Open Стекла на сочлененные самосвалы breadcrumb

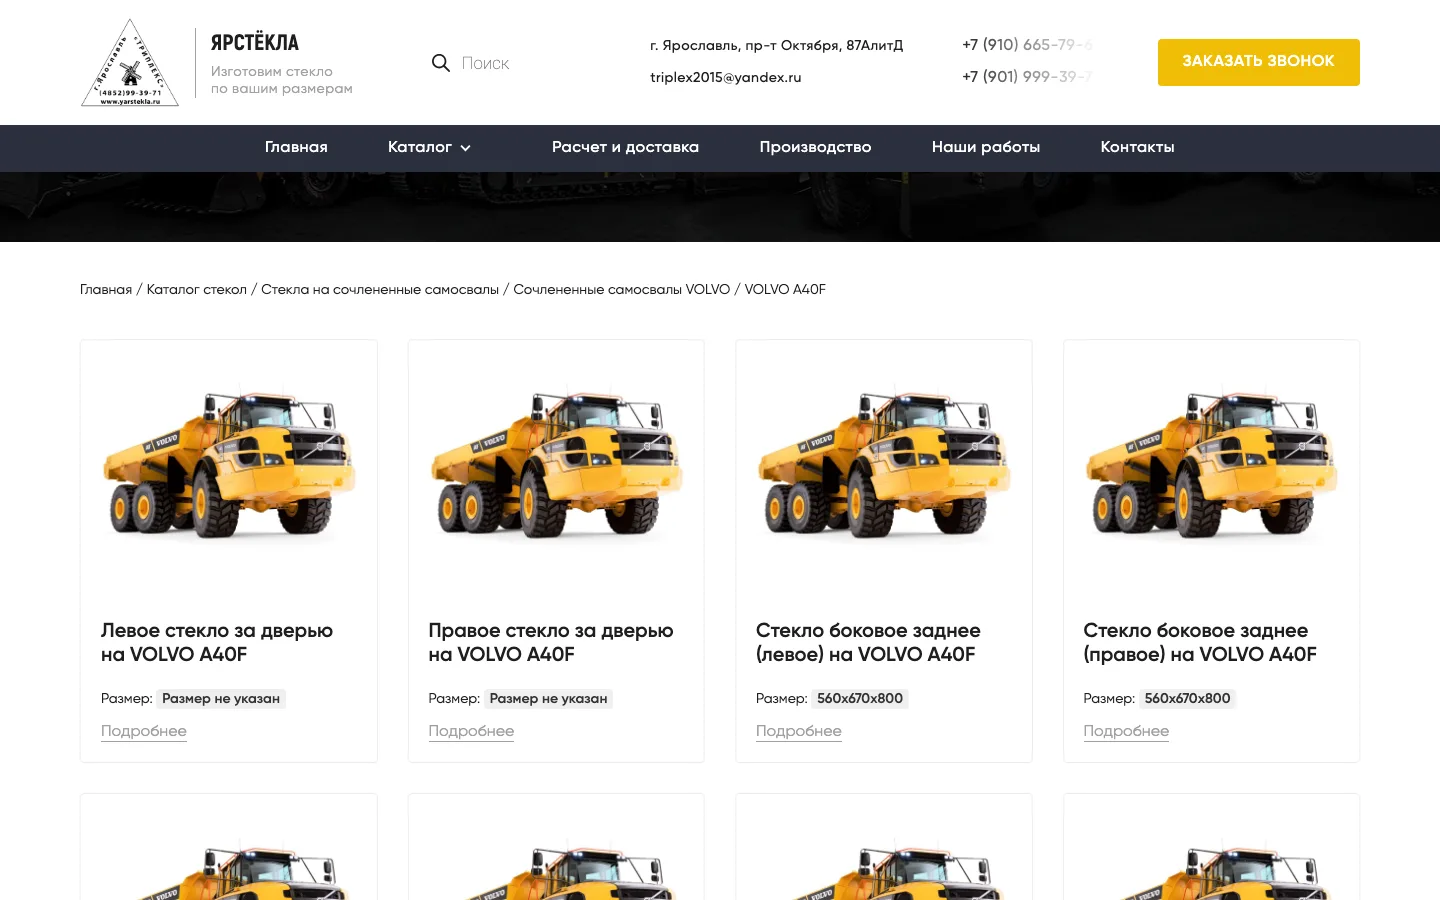380,289
